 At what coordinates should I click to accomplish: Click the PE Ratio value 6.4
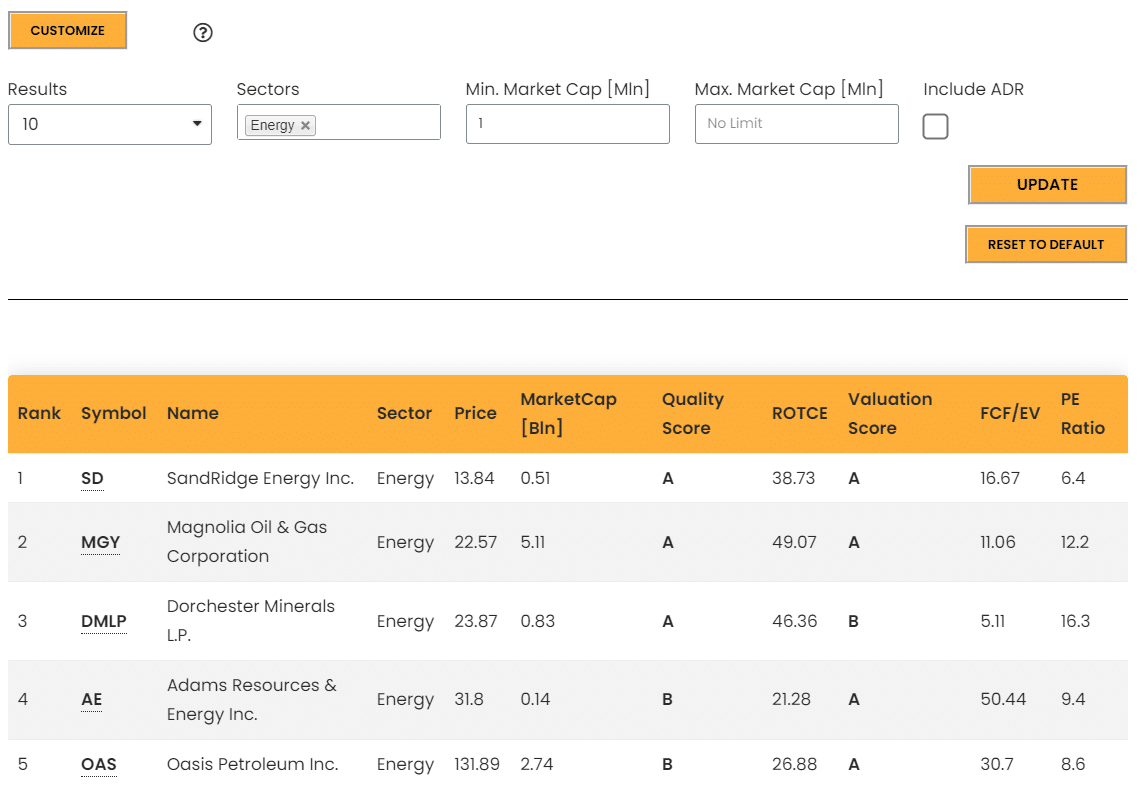(x=1073, y=478)
